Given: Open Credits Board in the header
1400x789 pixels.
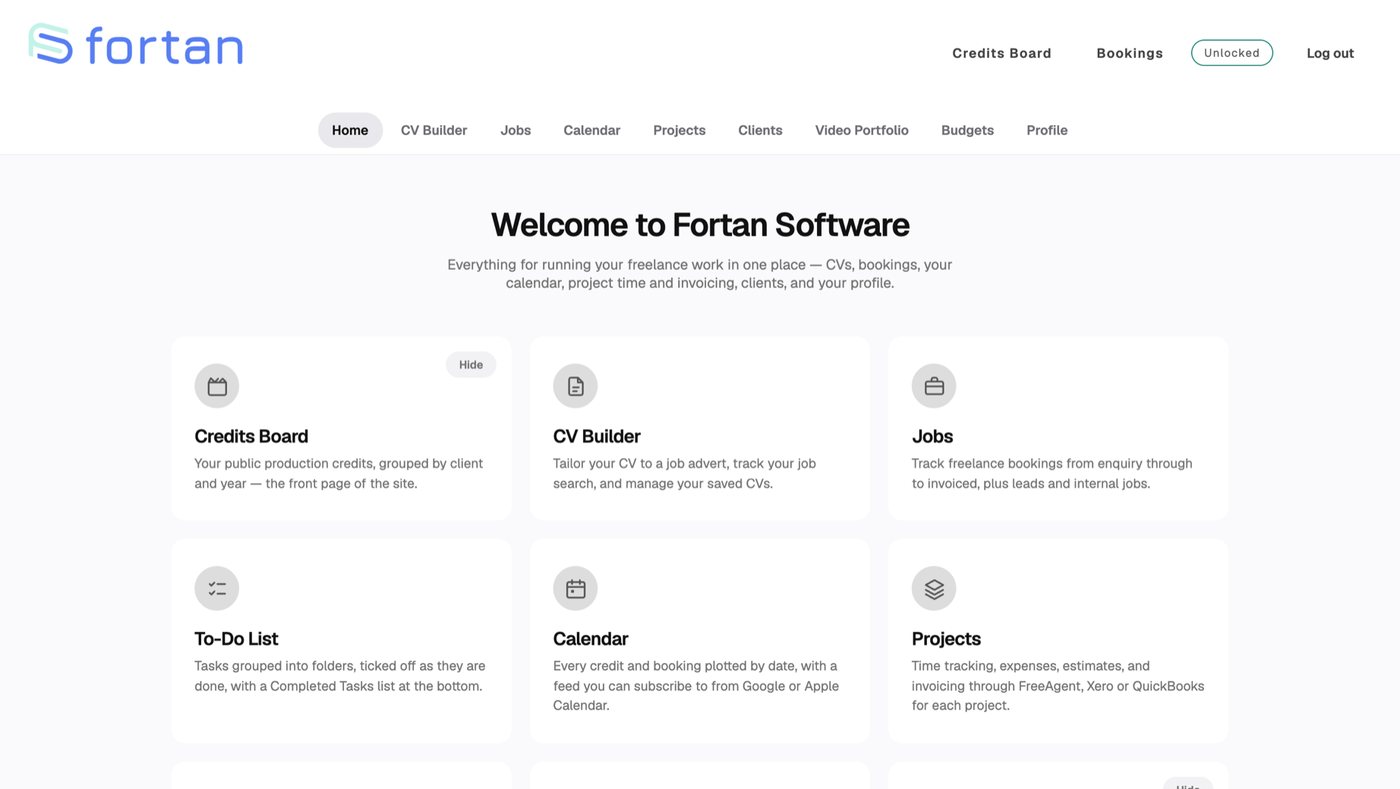Looking at the screenshot, I should pyautogui.click(x=1002, y=53).
